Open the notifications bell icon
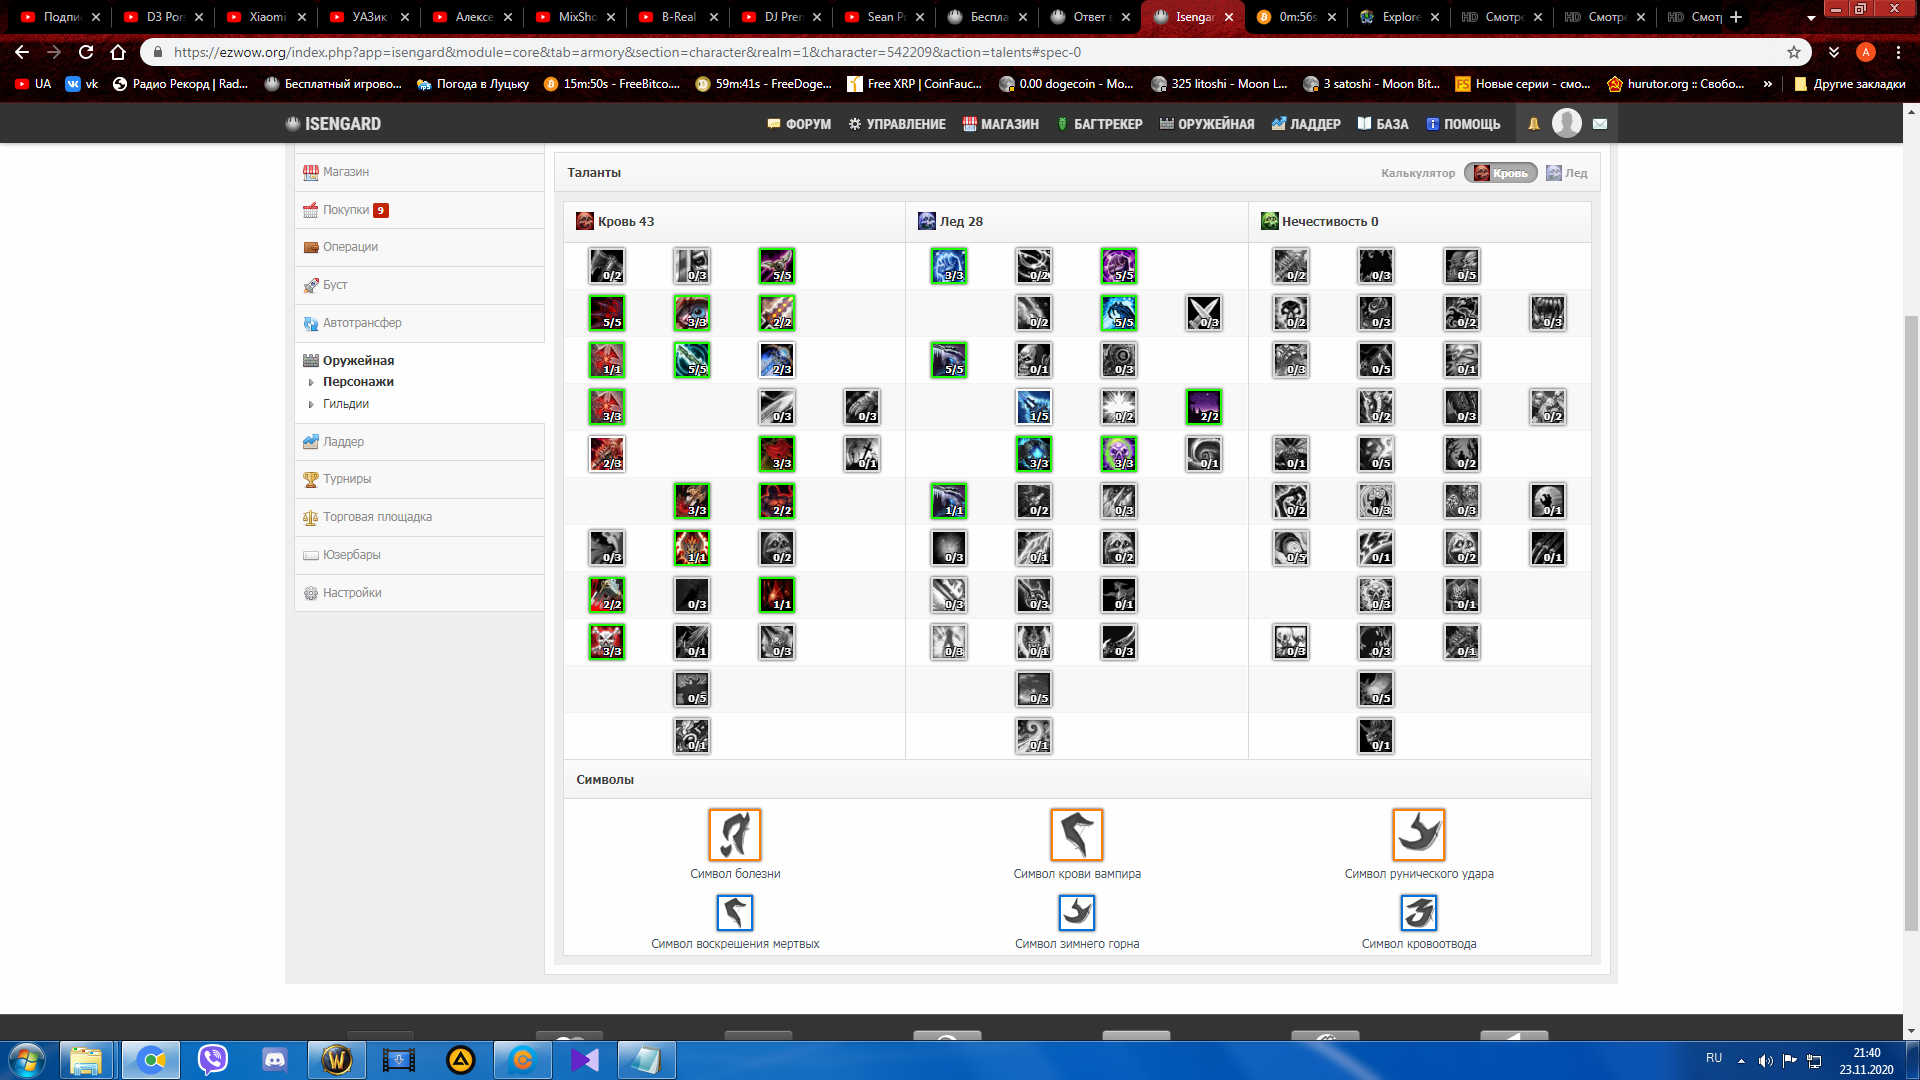 click(x=1533, y=124)
